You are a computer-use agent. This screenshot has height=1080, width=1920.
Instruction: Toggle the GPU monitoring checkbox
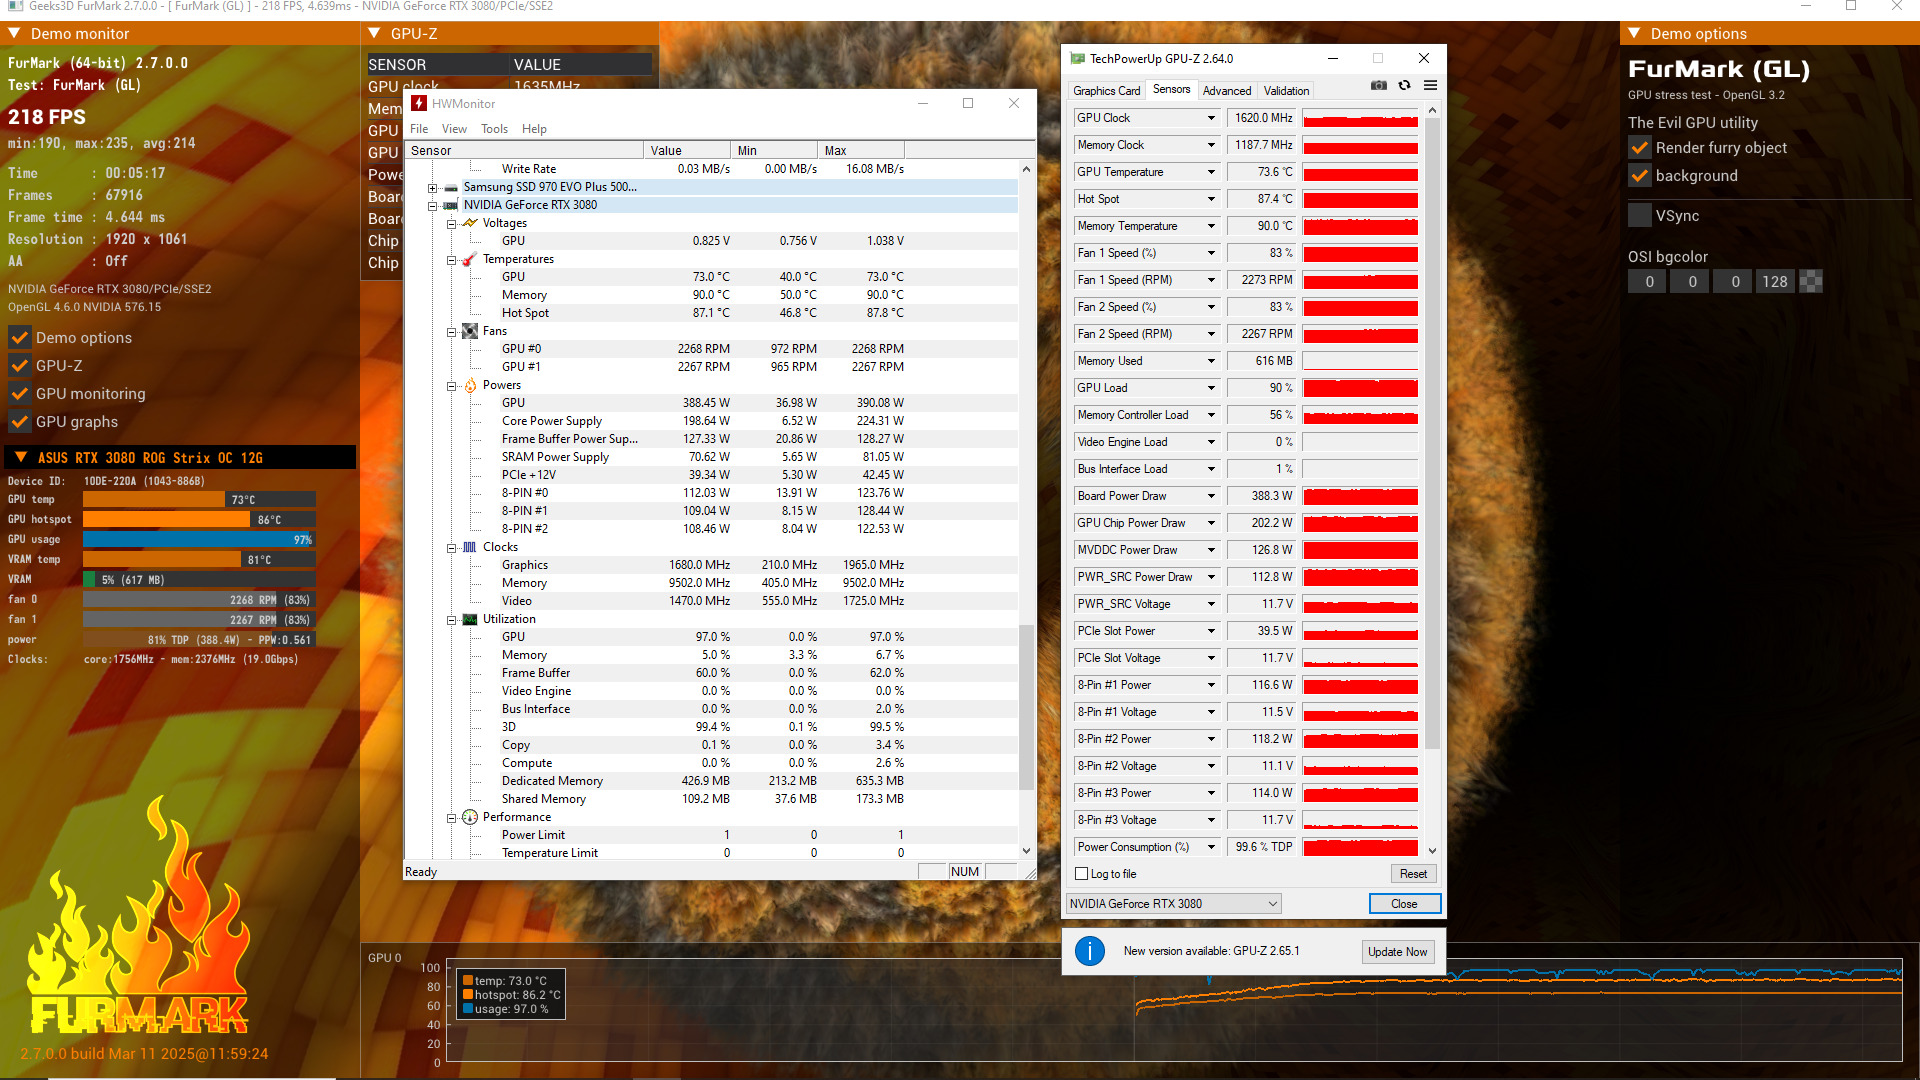click(x=19, y=394)
